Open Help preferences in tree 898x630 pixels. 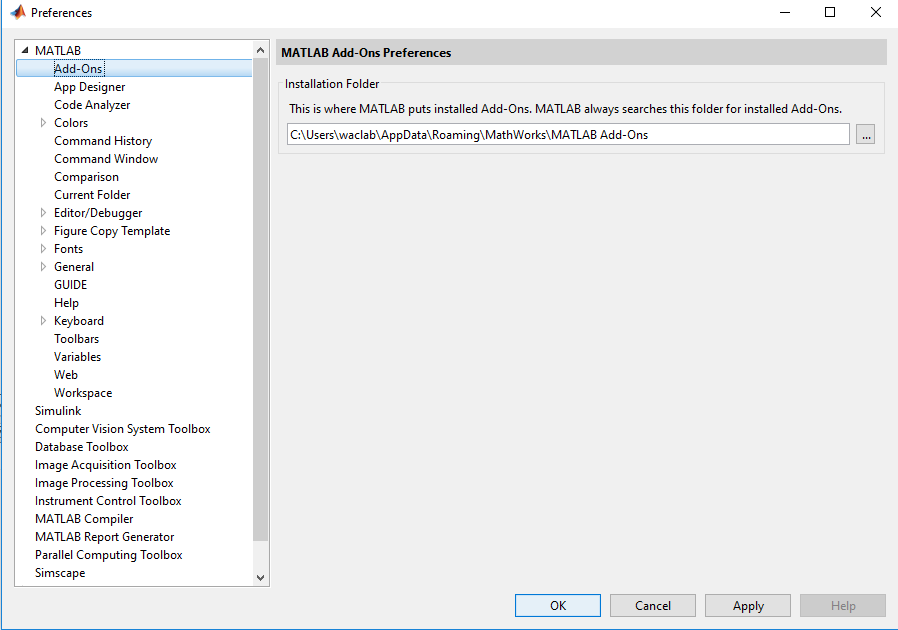coord(66,303)
